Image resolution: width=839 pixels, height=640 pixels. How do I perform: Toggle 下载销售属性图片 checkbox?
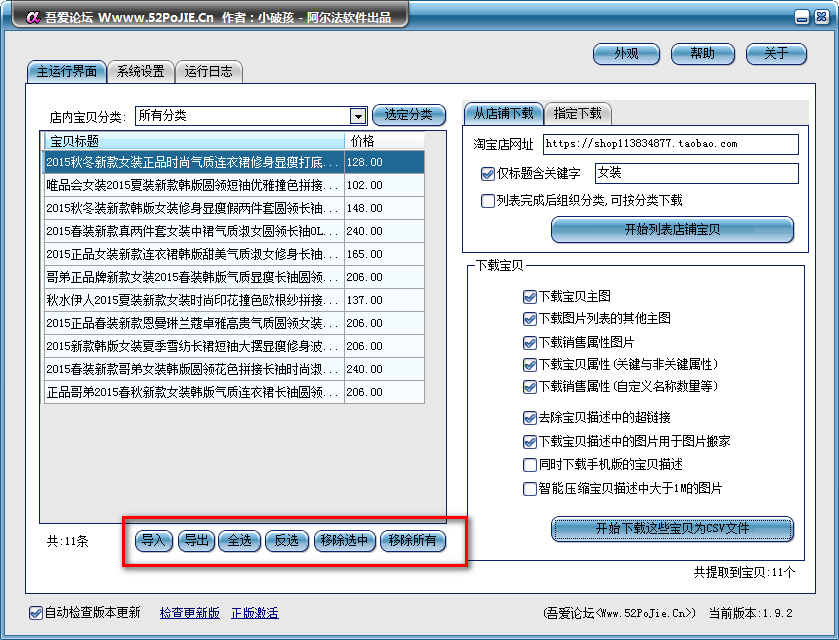pyautogui.click(x=529, y=342)
